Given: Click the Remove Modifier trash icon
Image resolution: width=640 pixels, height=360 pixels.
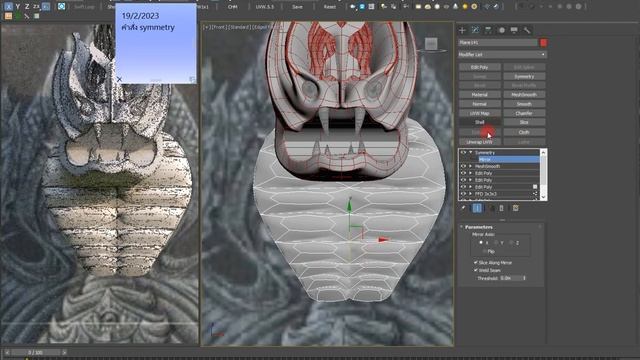Looking at the screenshot, I should 502,208.
